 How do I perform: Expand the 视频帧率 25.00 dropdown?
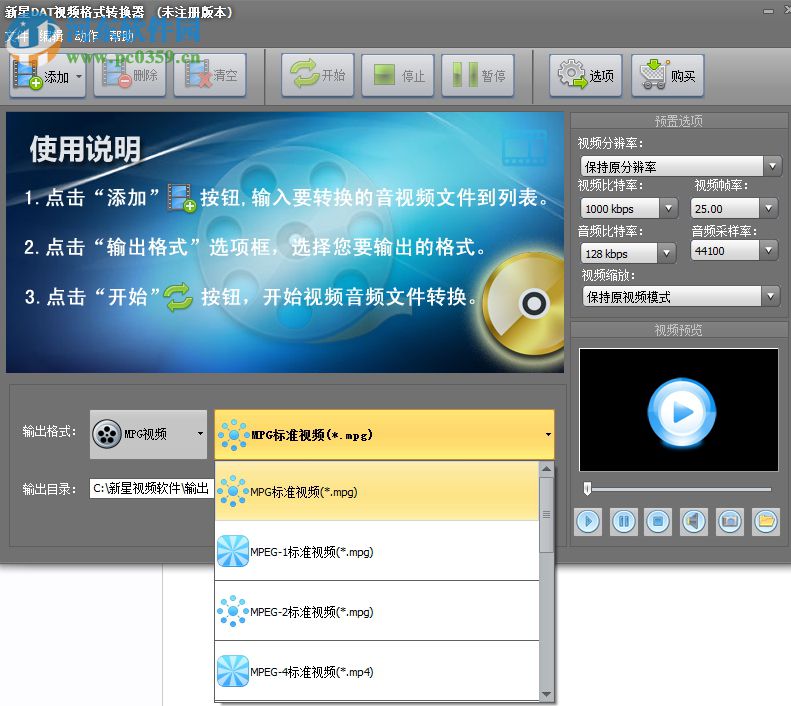coord(769,208)
